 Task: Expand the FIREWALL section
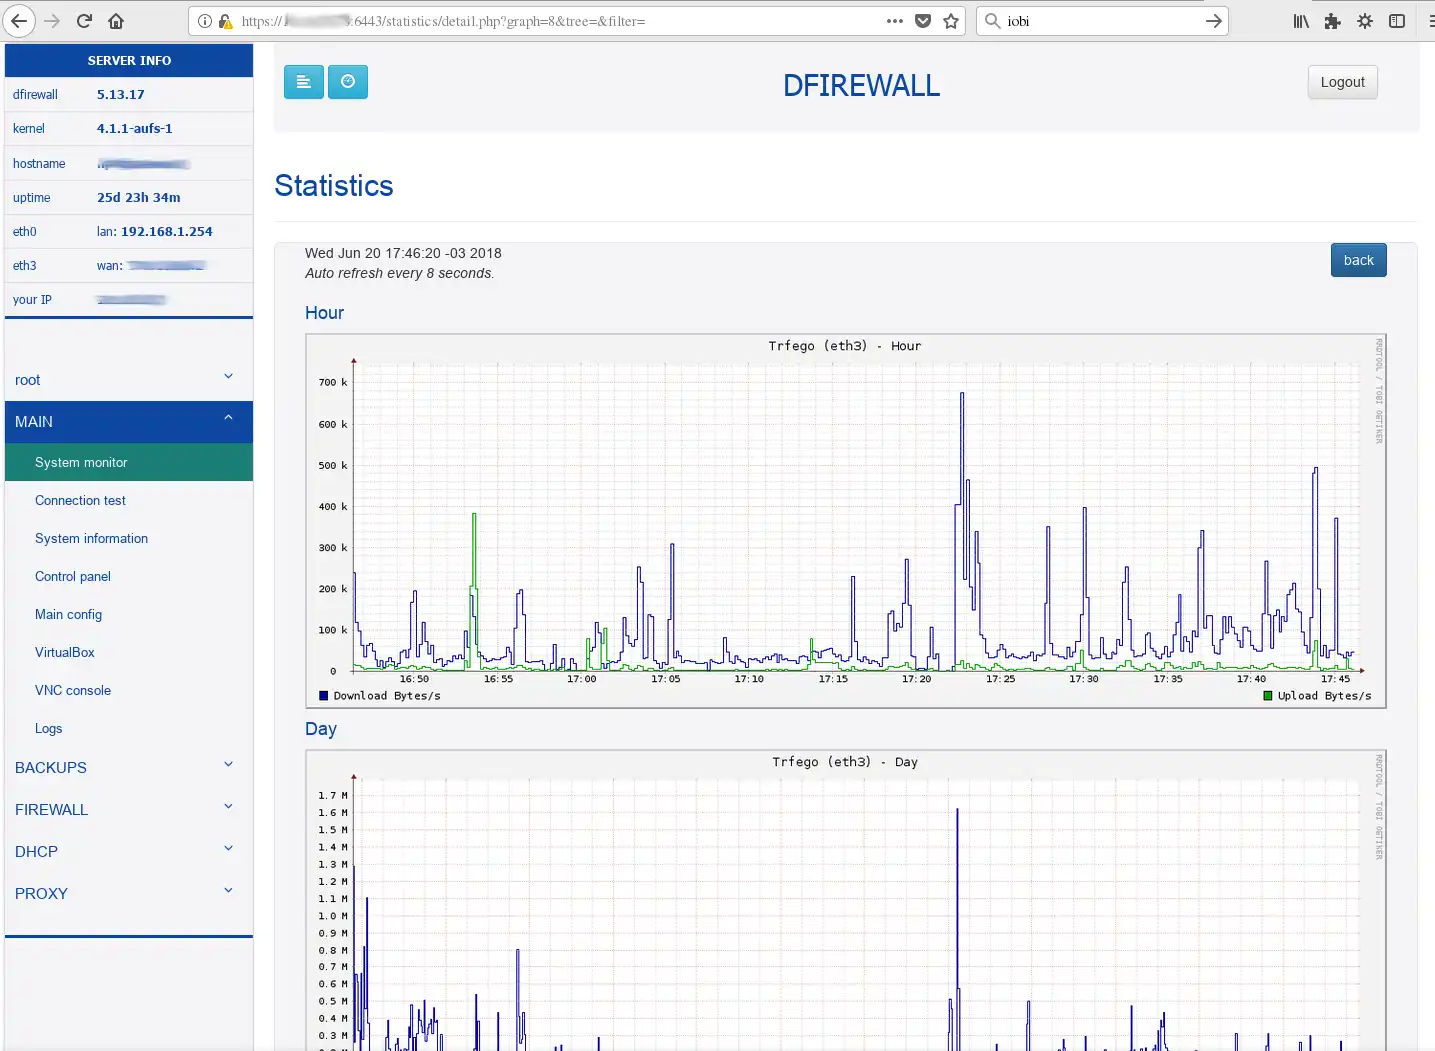coord(129,810)
